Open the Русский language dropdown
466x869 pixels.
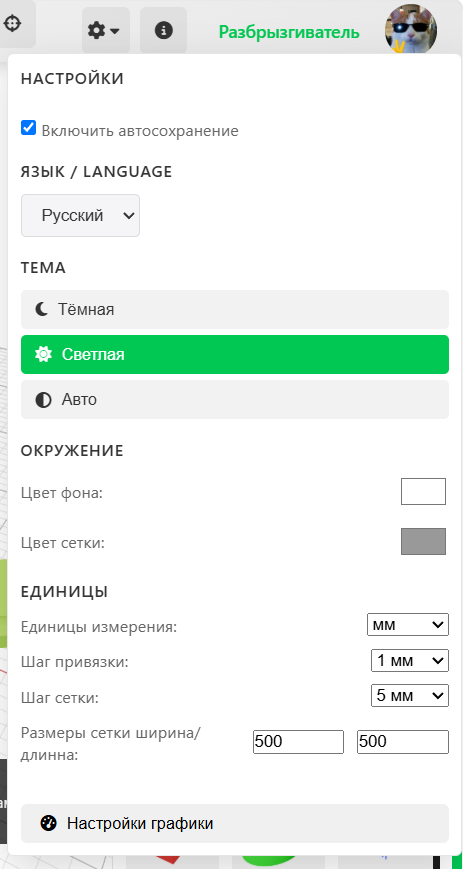(x=80, y=216)
